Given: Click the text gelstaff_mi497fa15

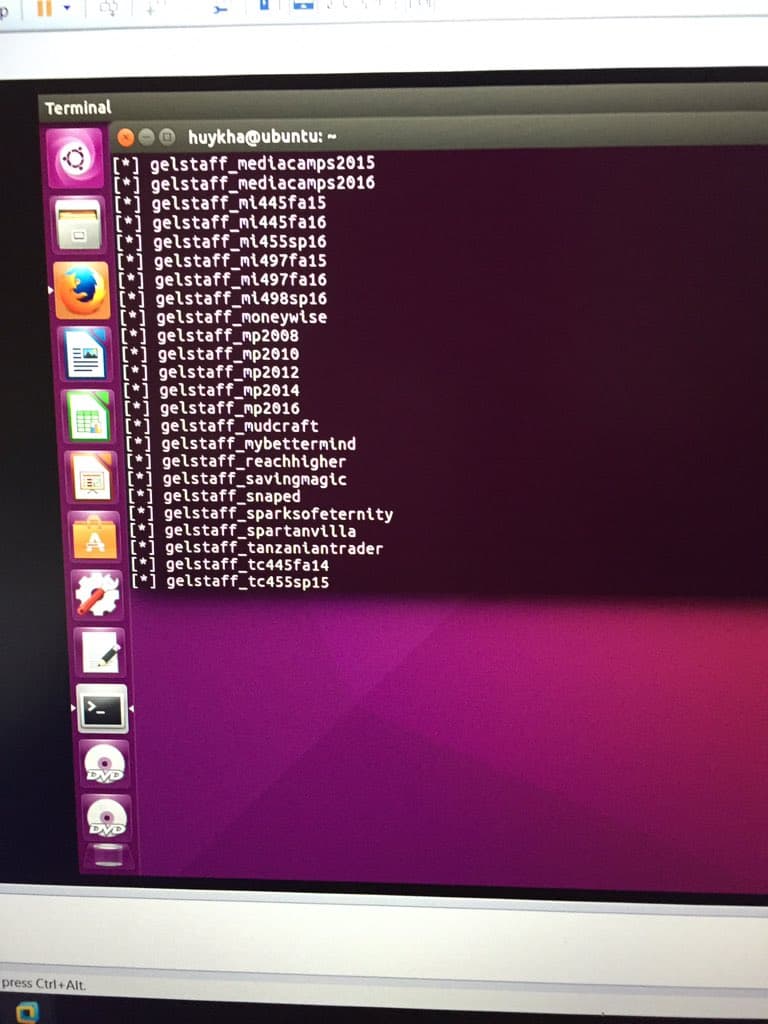Looking at the screenshot, I should tap(240, 261).
